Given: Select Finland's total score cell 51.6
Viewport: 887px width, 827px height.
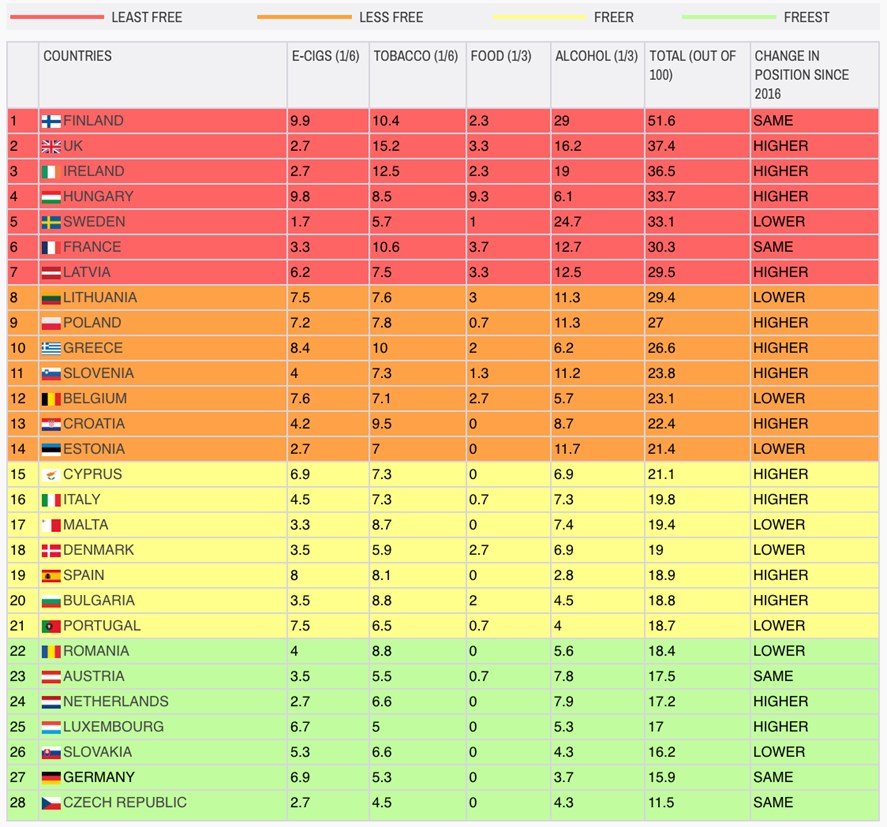Looking at the screenshot, I should (662, 121).
